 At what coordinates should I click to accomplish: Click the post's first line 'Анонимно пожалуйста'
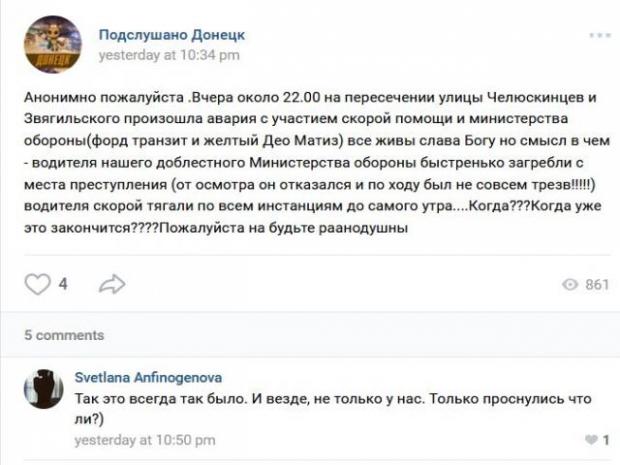click(88, 96)
